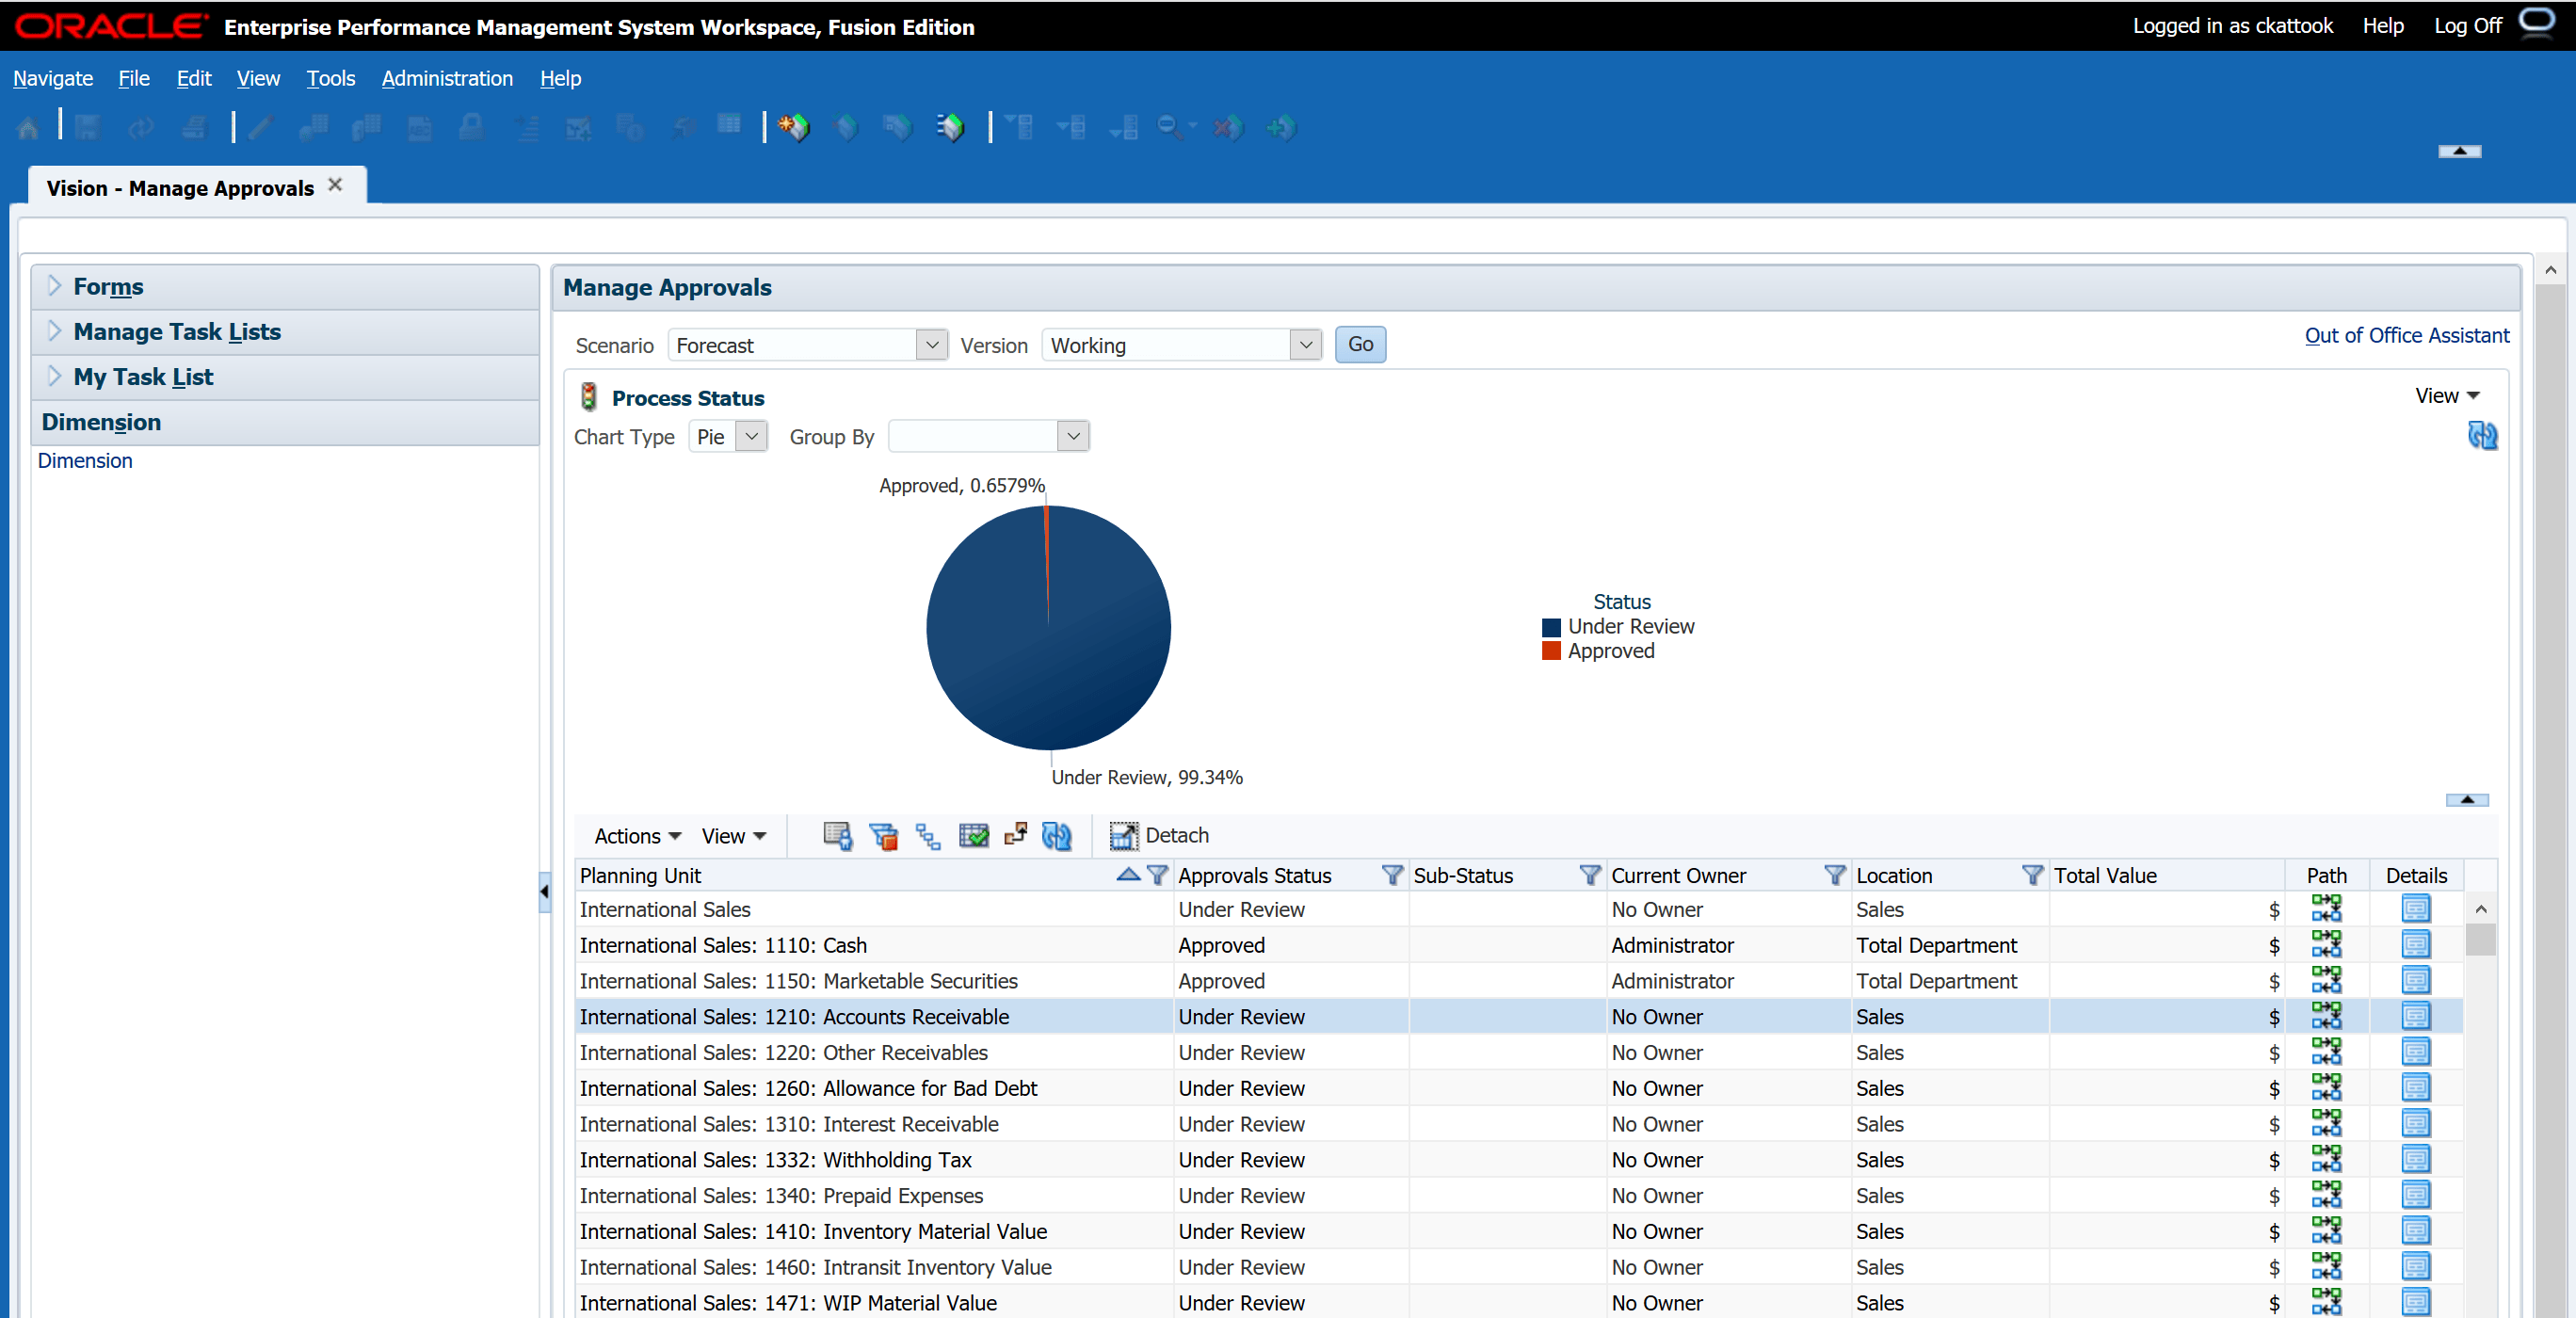
Task: Click the Log Off link
Action: pyautogui.click(x=2467, y=26)
